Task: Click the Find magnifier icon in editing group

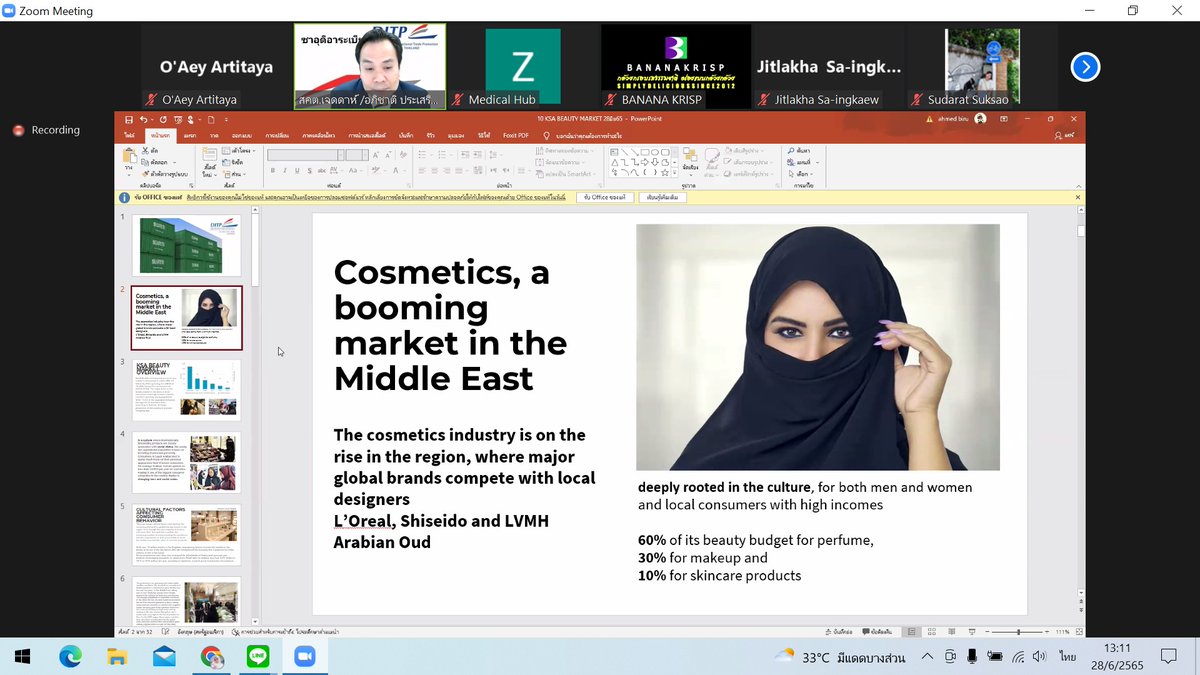Action: coord(792,150)
